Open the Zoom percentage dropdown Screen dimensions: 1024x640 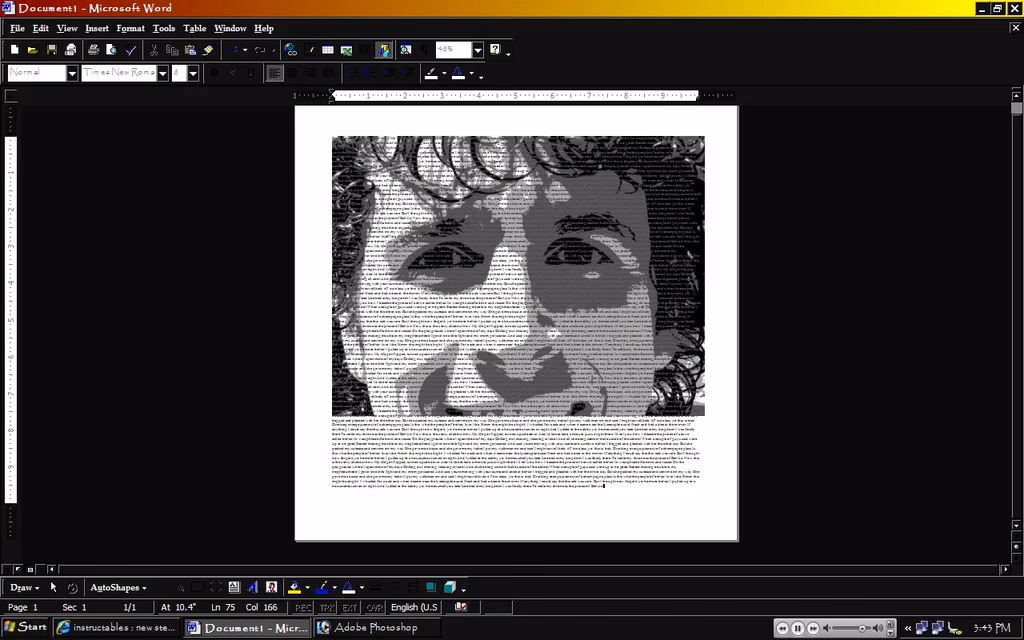pos(478,50)
